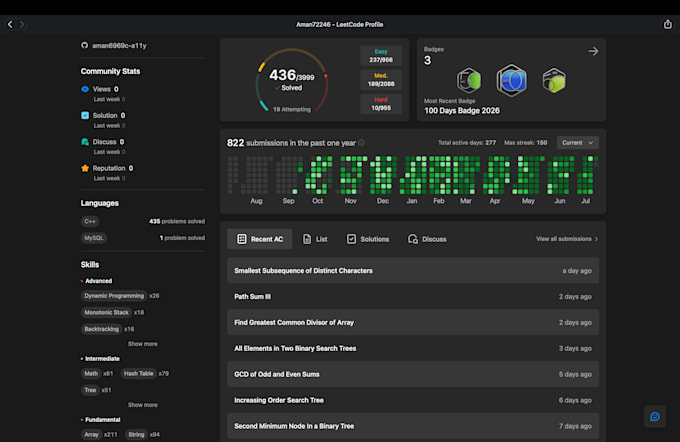Open Second Minimum Node In a Binary Tree
This screenshot has width=680, height=442.
coord(413,426)
